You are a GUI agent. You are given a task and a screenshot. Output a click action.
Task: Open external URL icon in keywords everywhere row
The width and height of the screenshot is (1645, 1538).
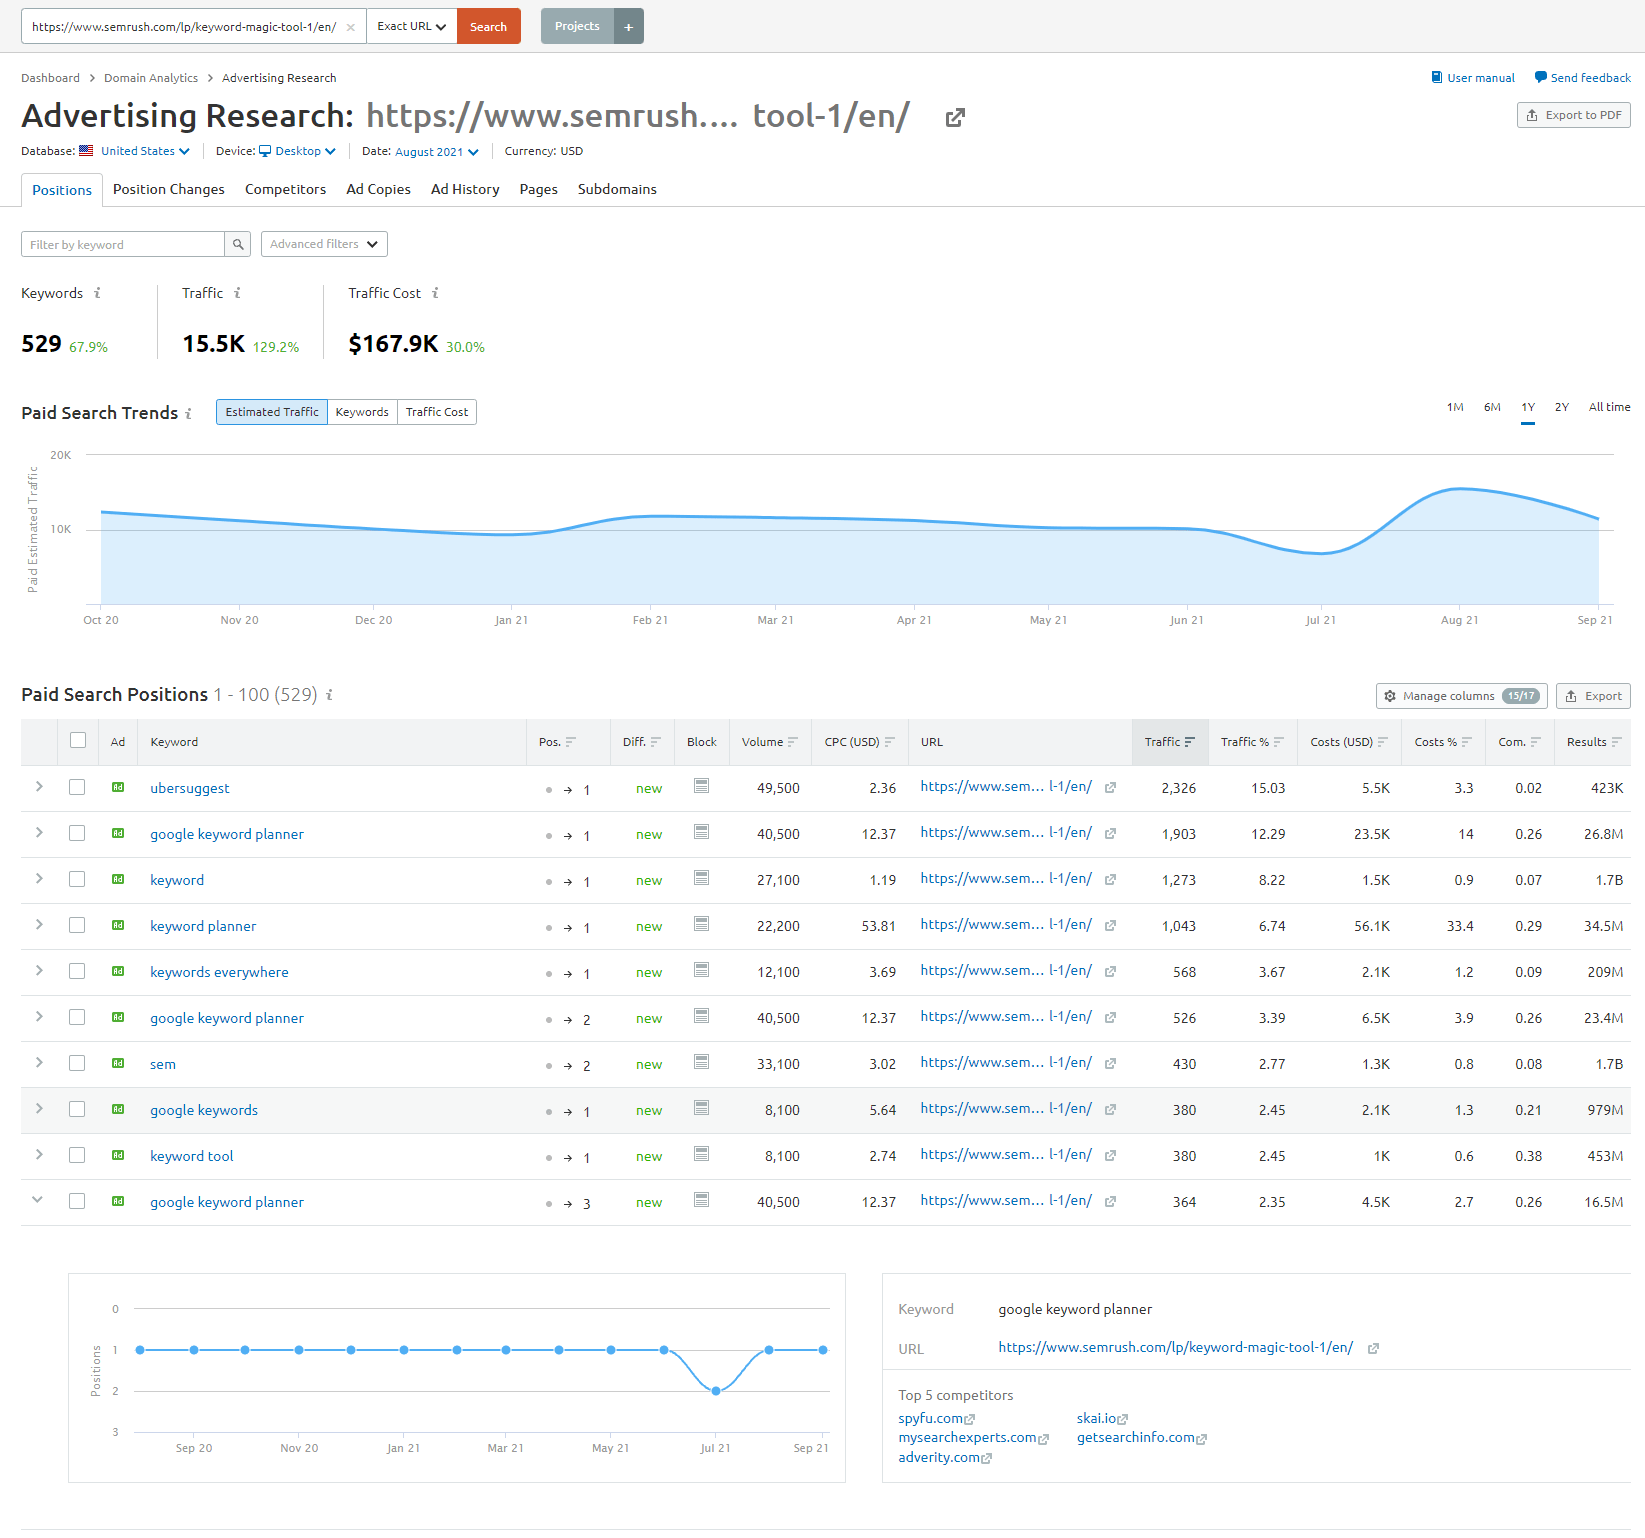click(1110, 972)
